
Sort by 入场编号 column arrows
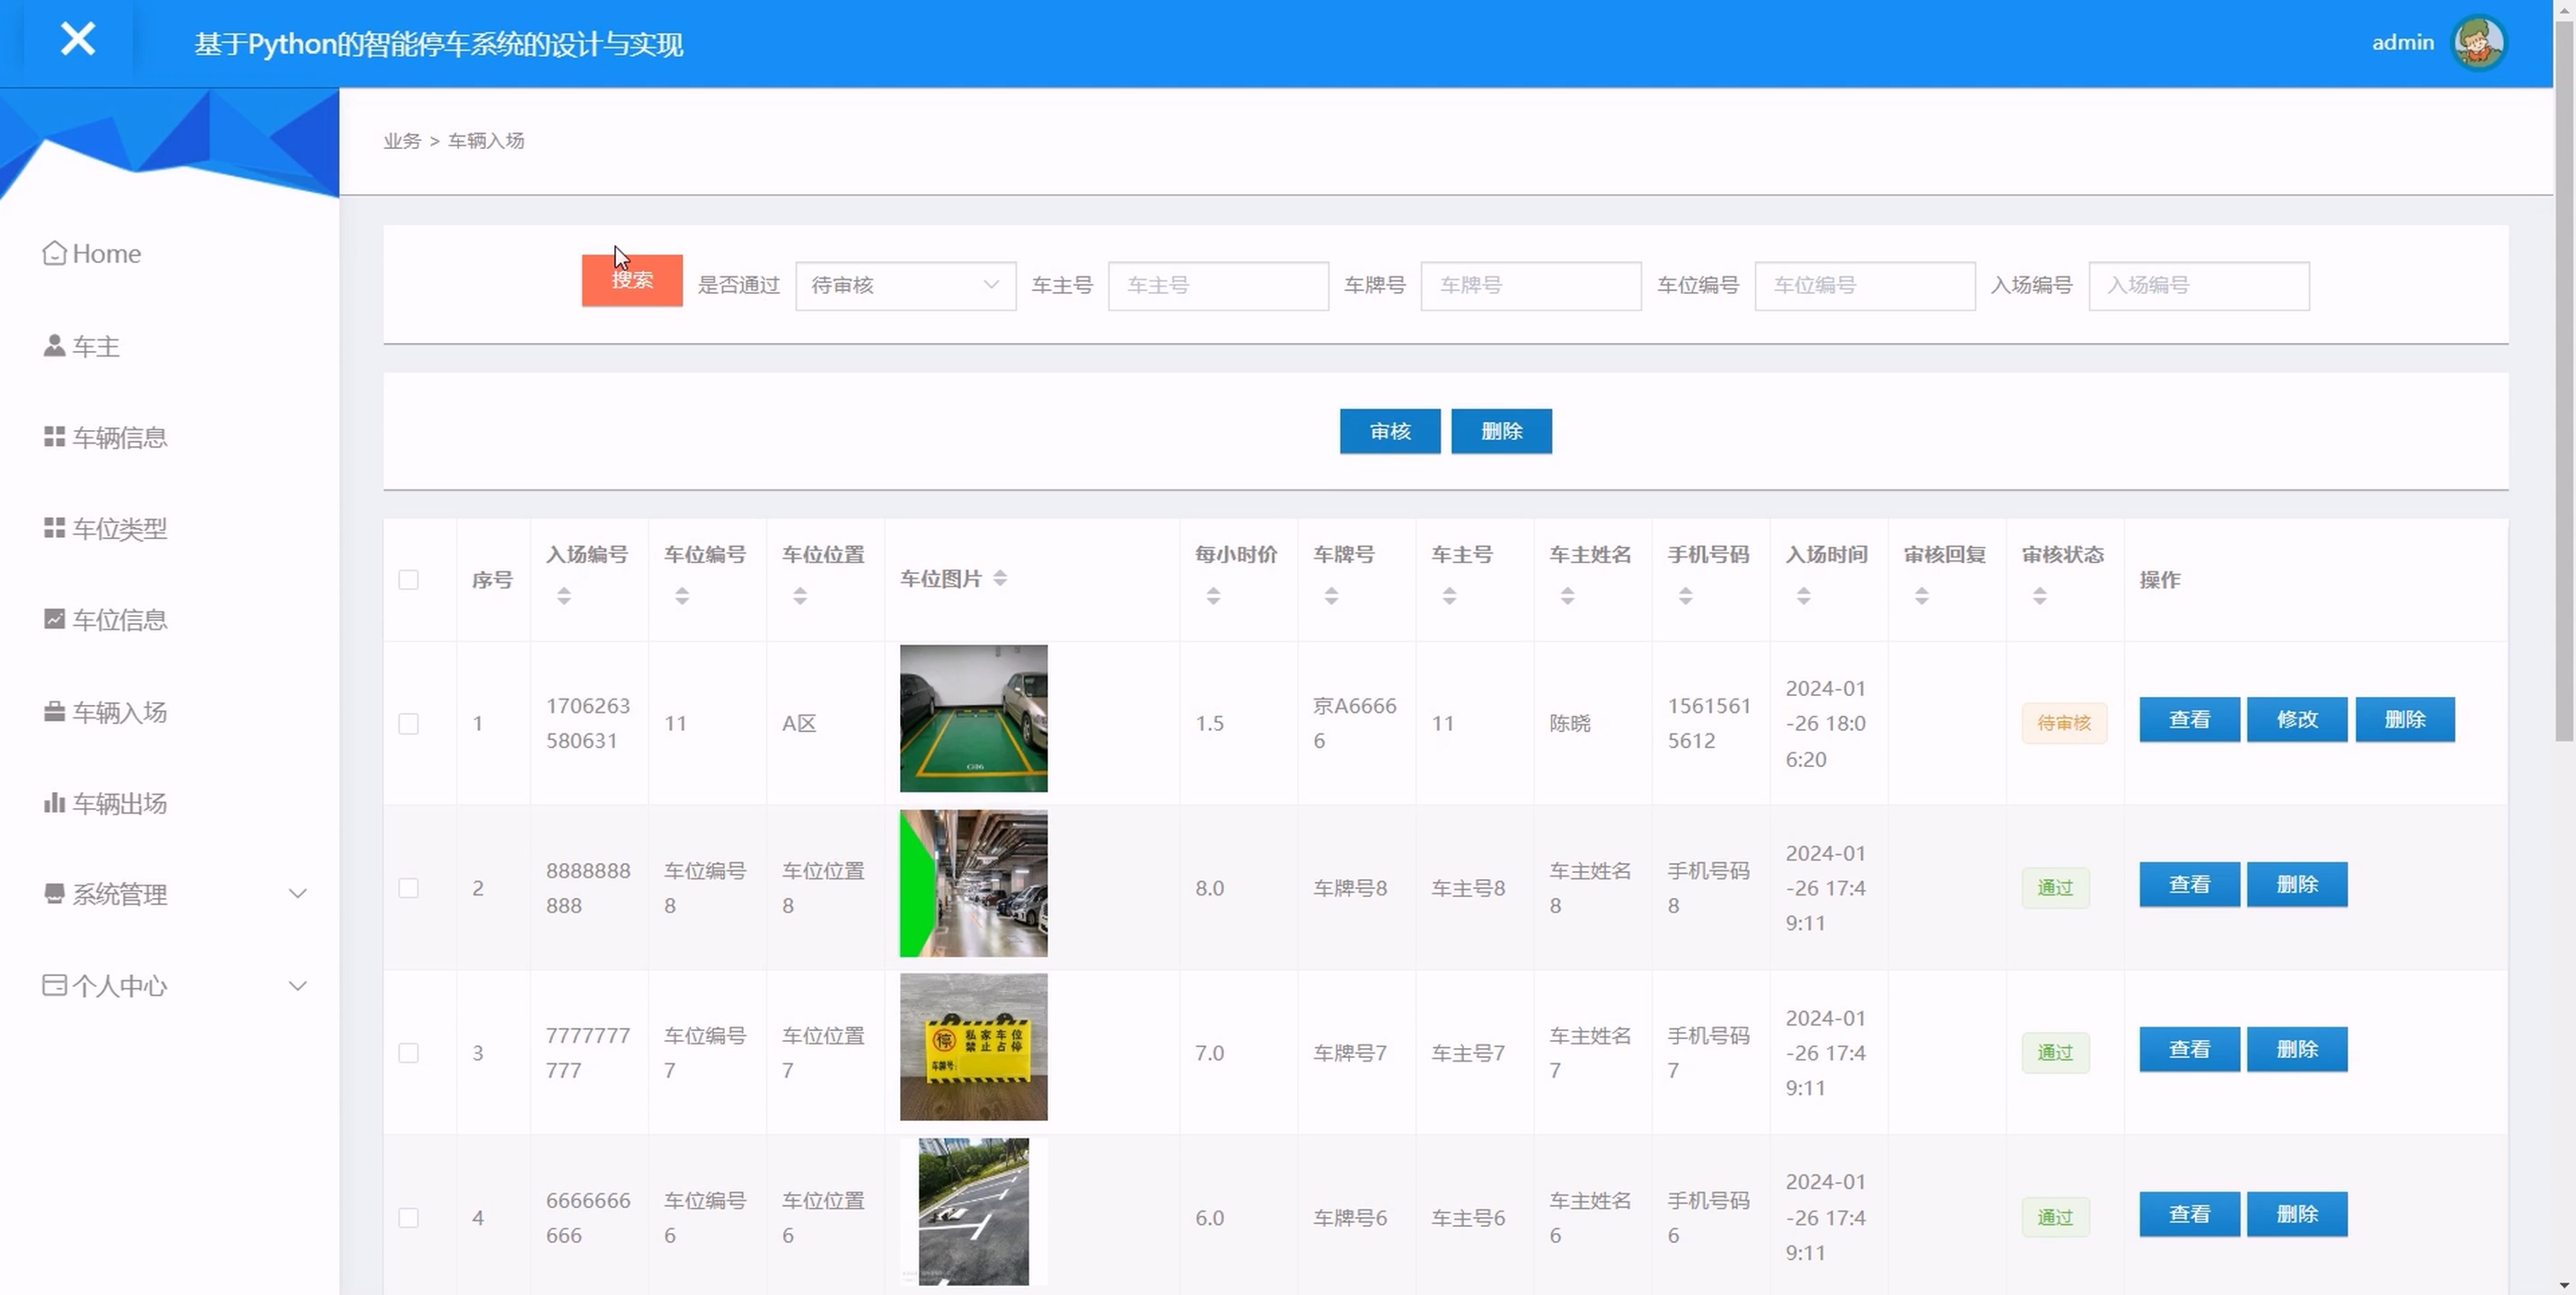(x=564, y=596)
